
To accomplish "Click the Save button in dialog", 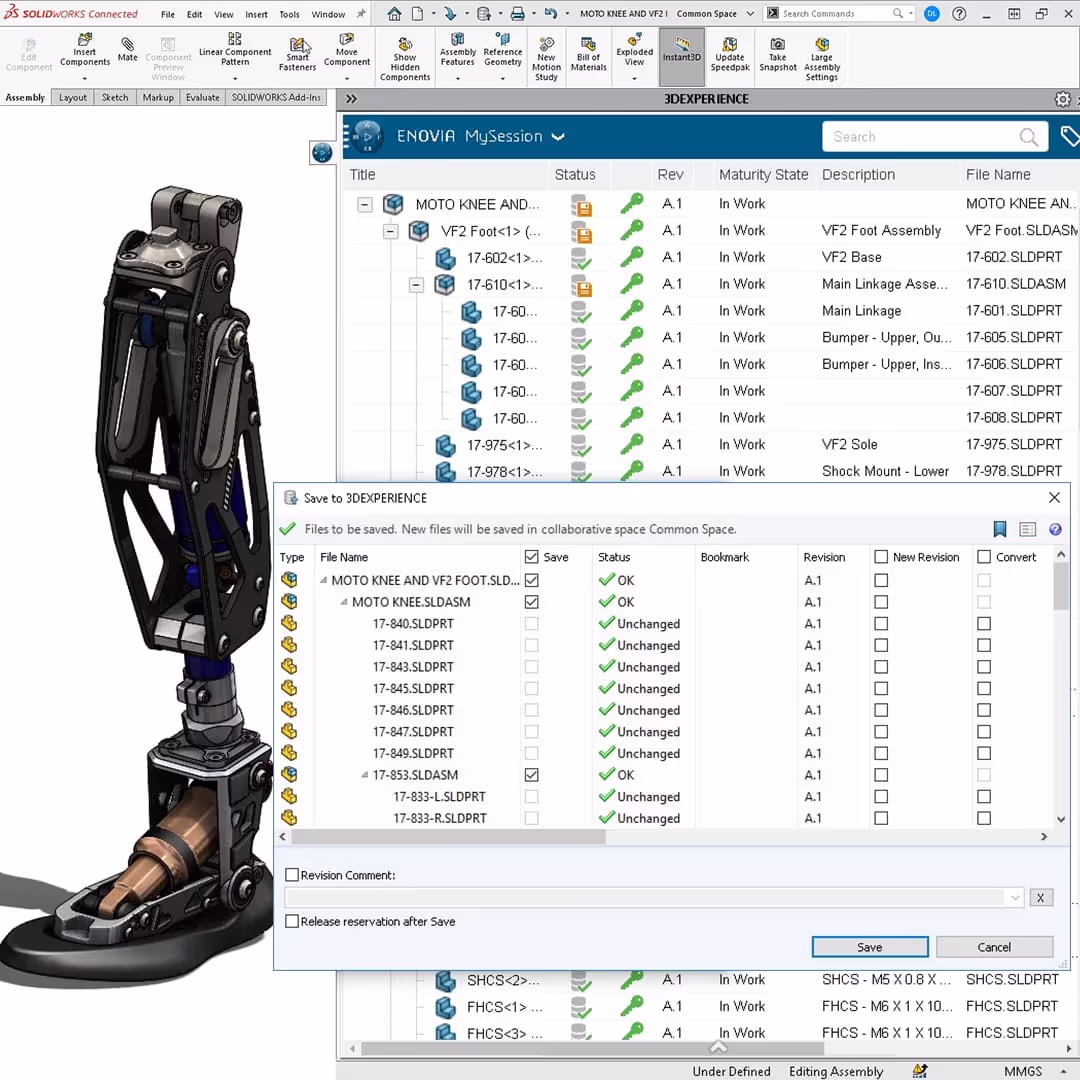I will [869, 947].
